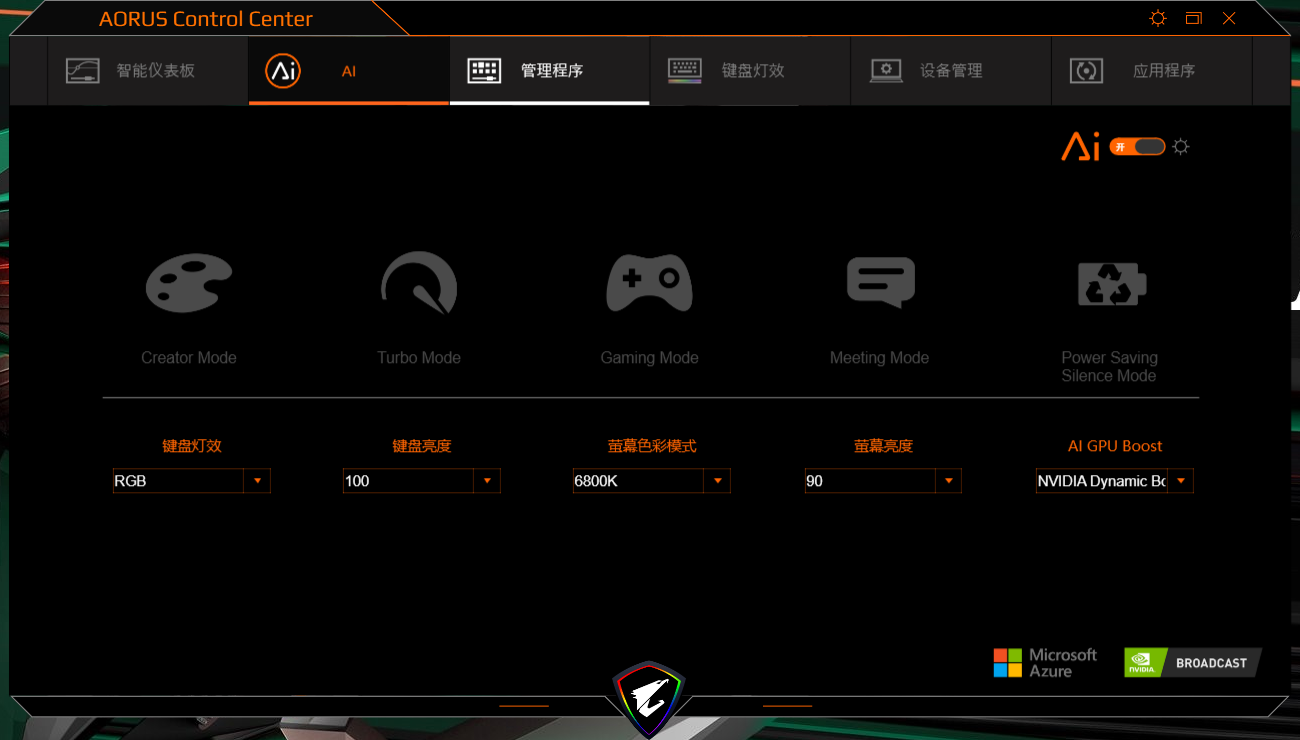Viewport: 1300px width, 740px height.
Task: Expand the AI GPU Boost dropdown
Action: (x=1180, y=481)
